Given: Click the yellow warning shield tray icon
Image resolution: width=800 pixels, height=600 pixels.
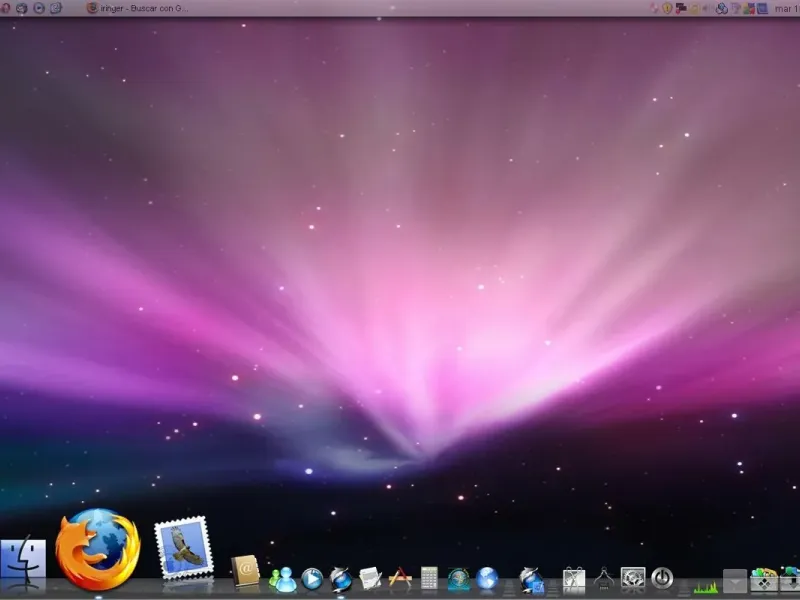Looking at the screenshot, I should (667, 8).
